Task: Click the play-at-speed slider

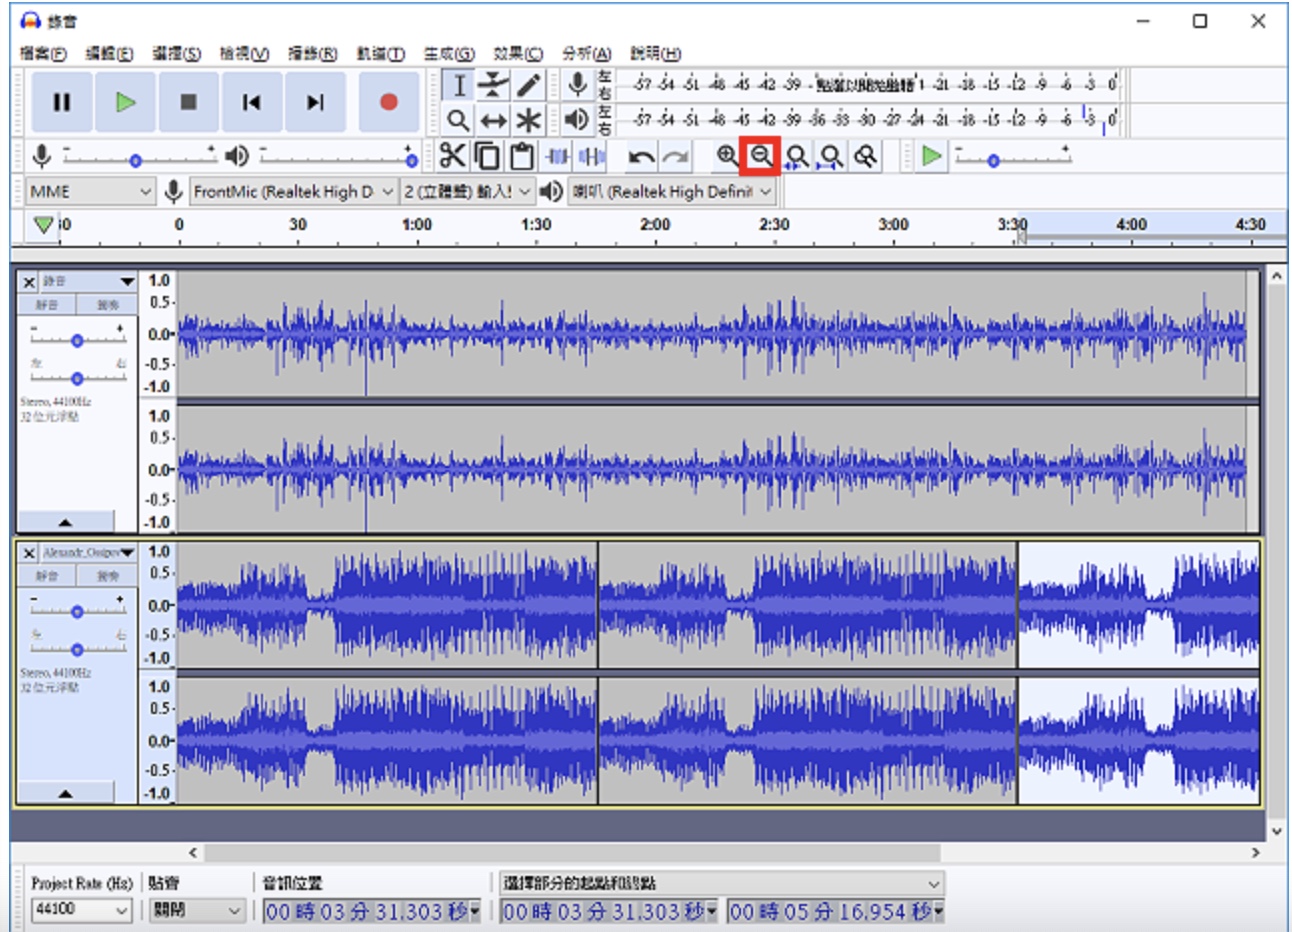Action: coord(1012,156)
